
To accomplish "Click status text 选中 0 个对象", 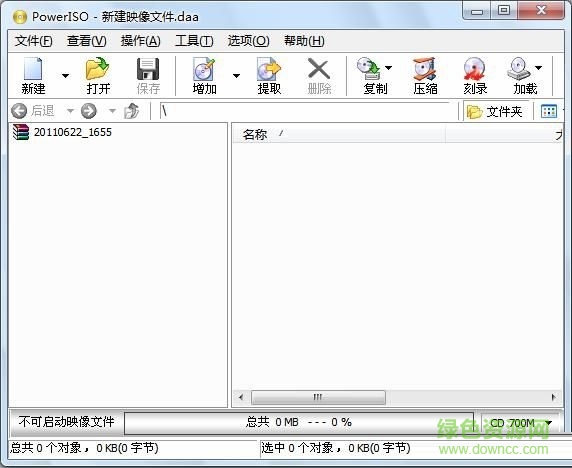I will [297, 448].
